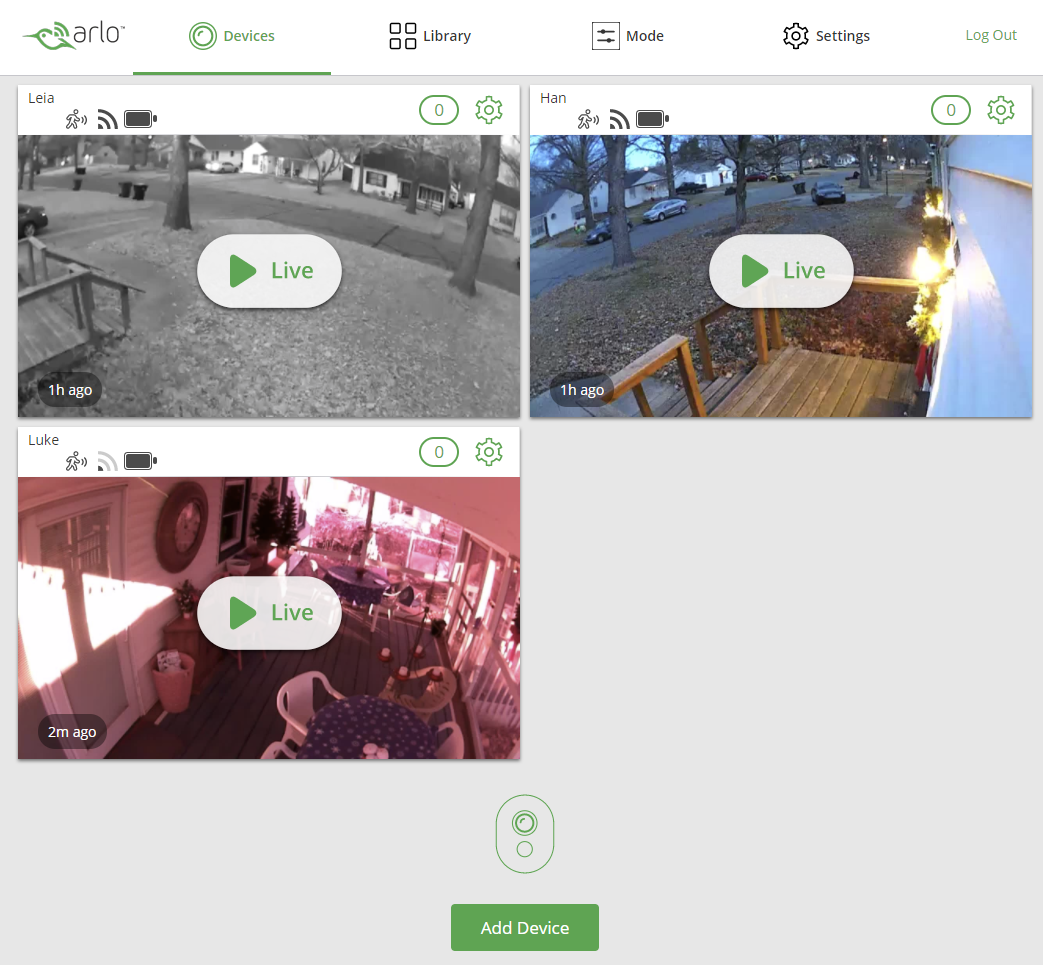Start live stream on Leia camera
The width and height of the screenshot is (1043, 965).
(x=270, y=271)
